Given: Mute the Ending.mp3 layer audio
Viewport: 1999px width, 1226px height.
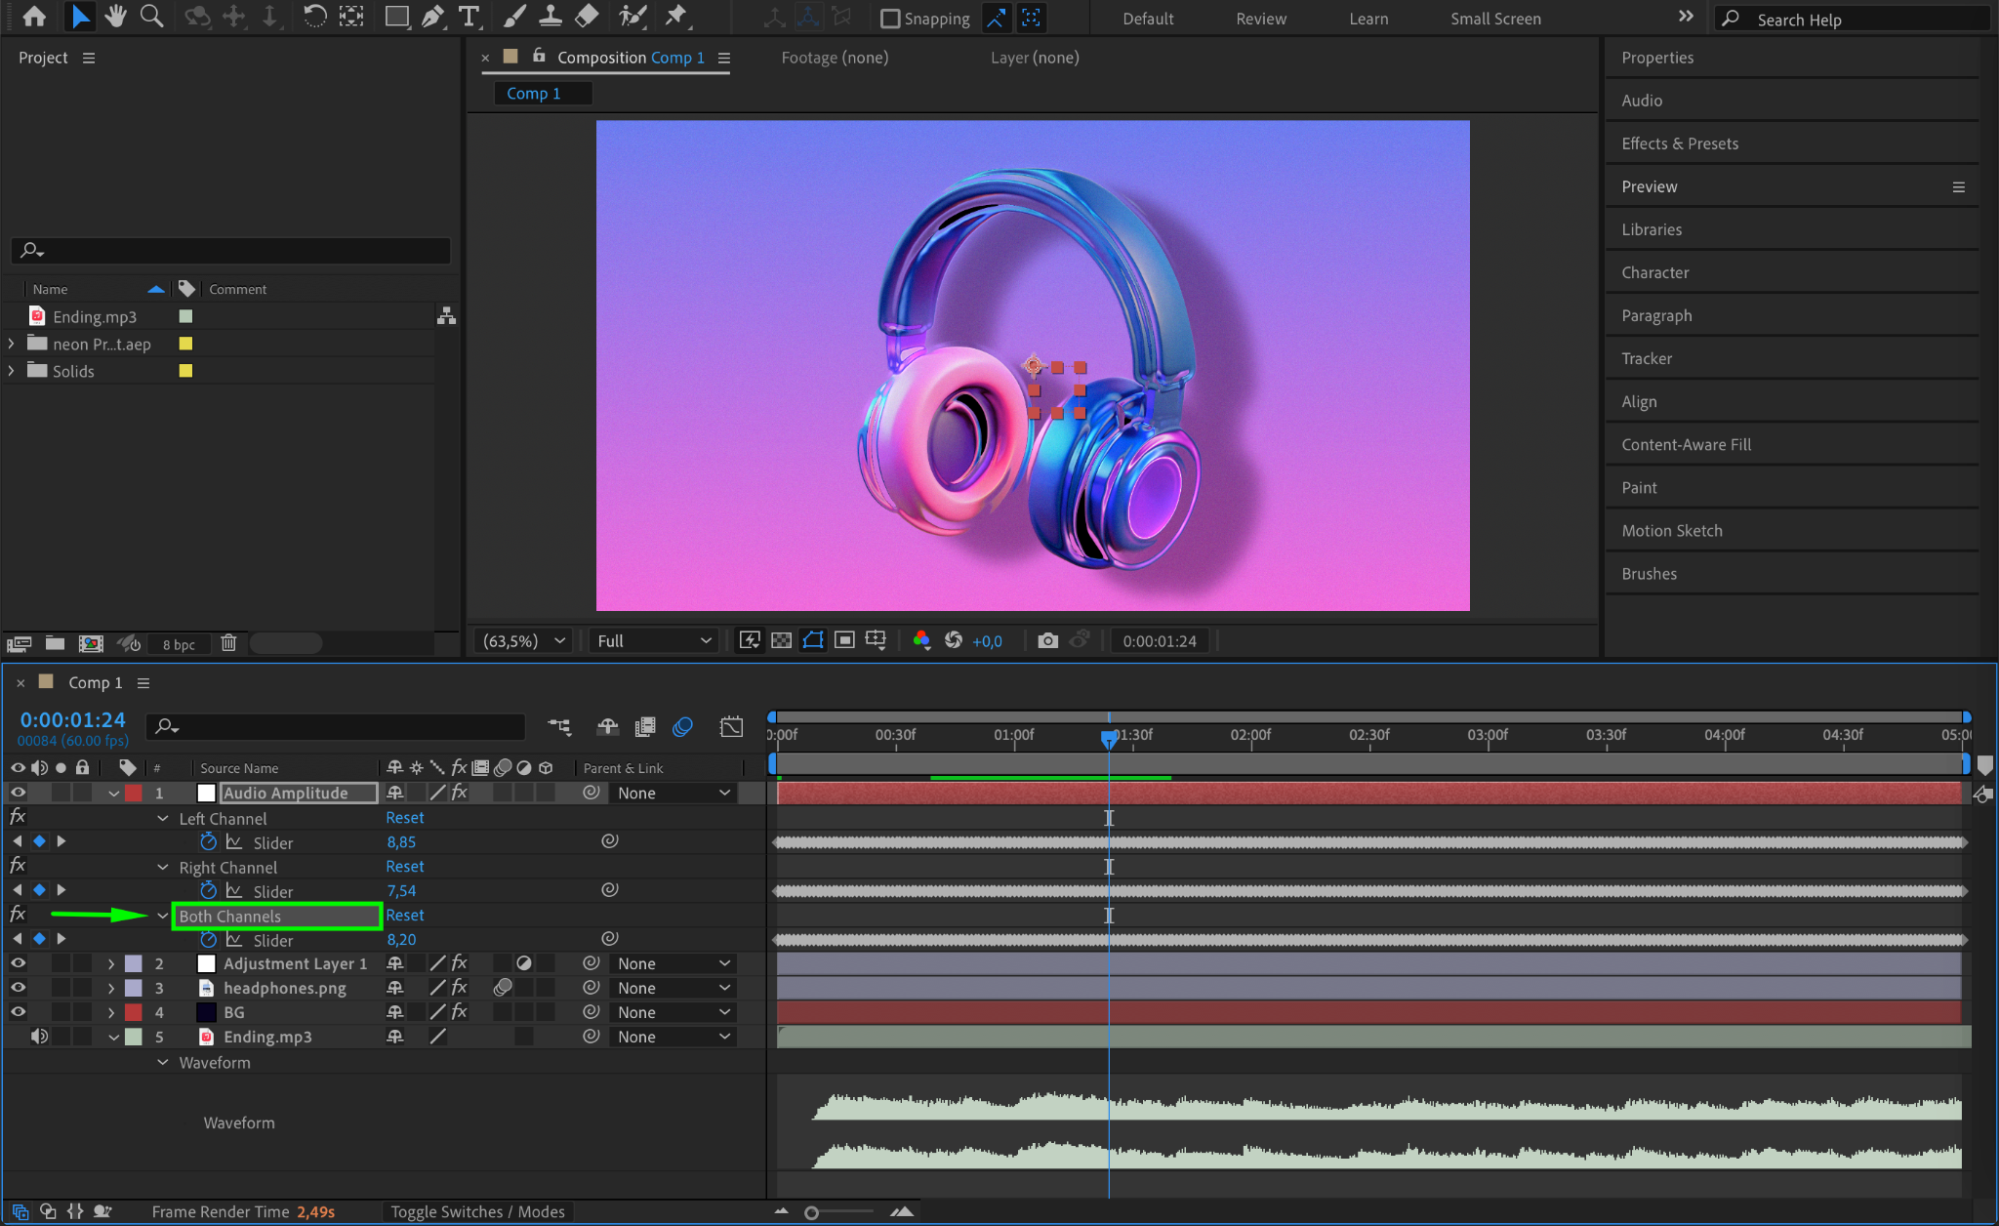Looking at the screenshot, I should point(39,1037).
